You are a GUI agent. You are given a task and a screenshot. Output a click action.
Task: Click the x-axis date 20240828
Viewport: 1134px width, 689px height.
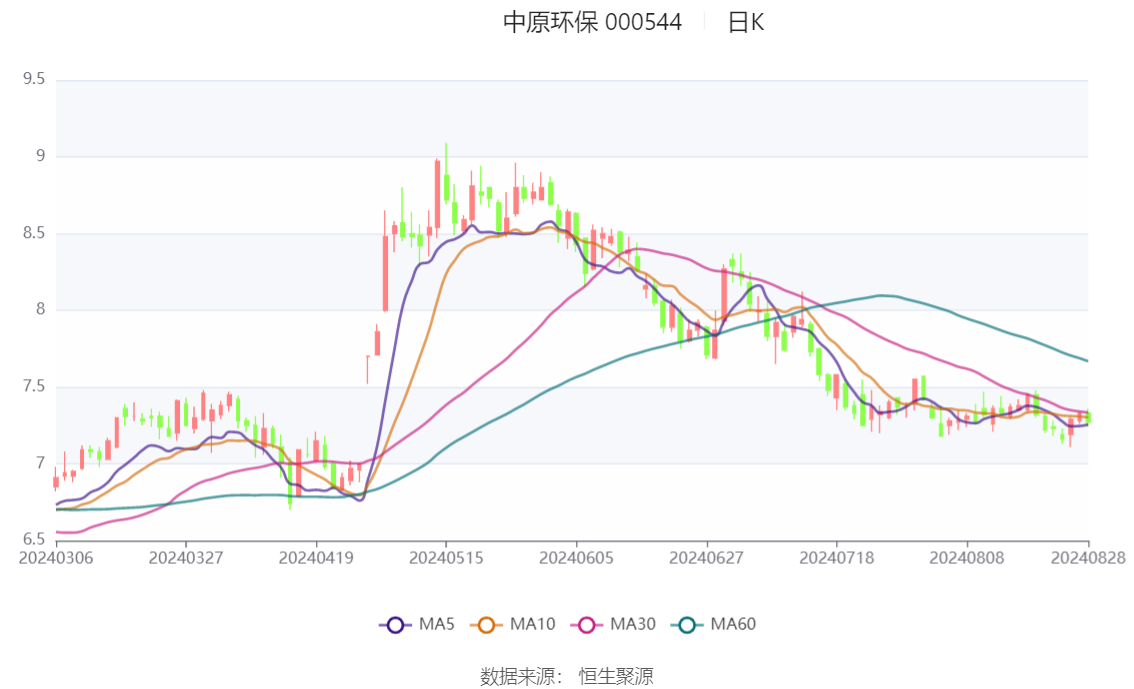1088,558
